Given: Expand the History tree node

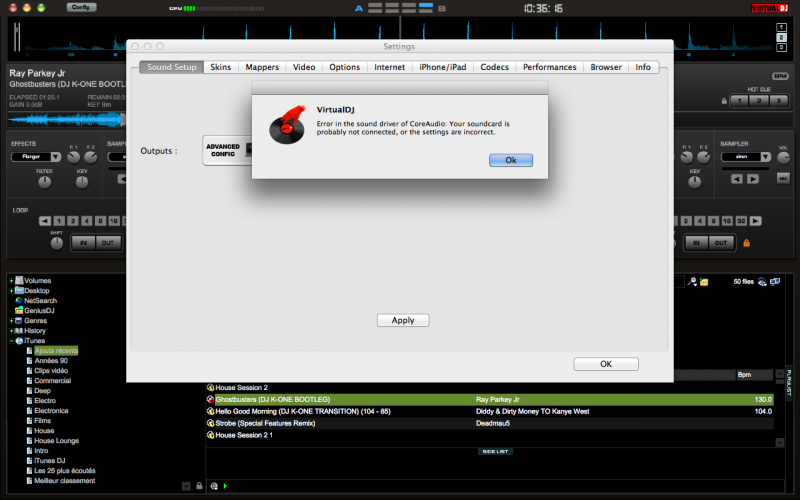Looking at the screenshot, I should coord(11,331).
